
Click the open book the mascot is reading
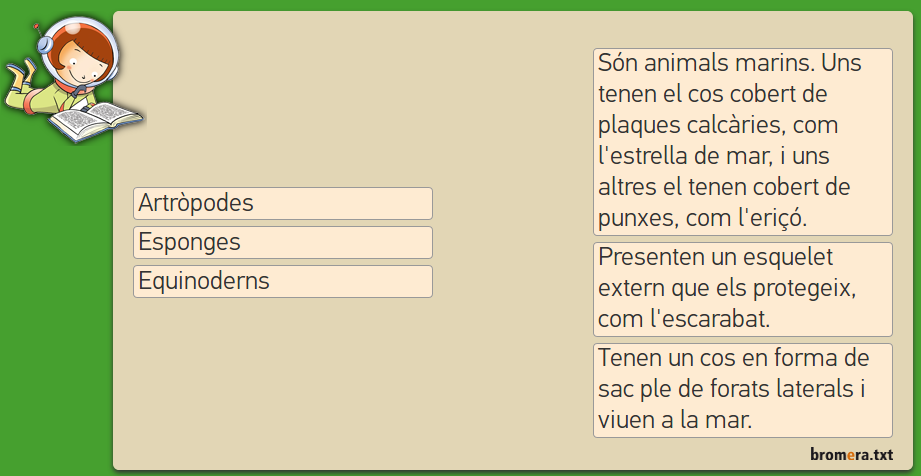96,120
